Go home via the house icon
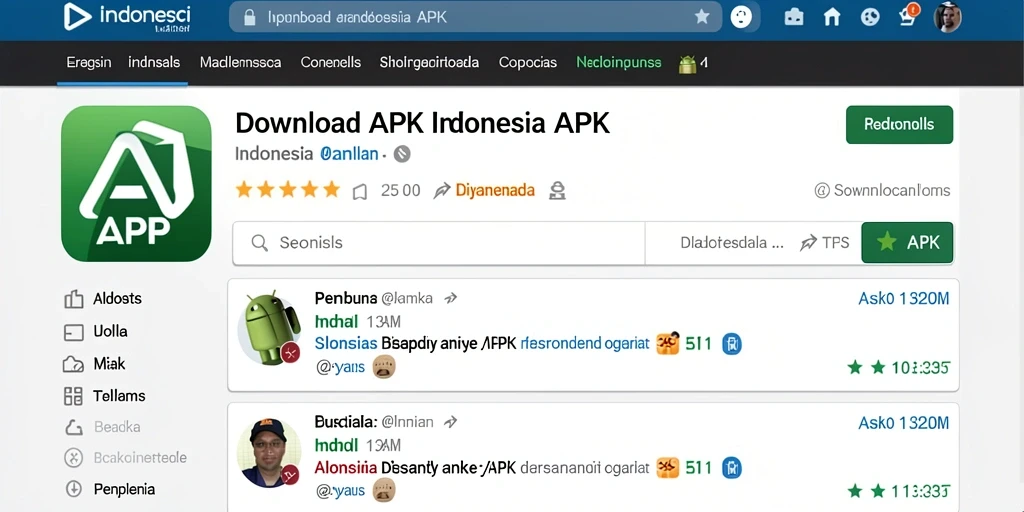Viewport: 1024px width, 512px height. point(831,17)
